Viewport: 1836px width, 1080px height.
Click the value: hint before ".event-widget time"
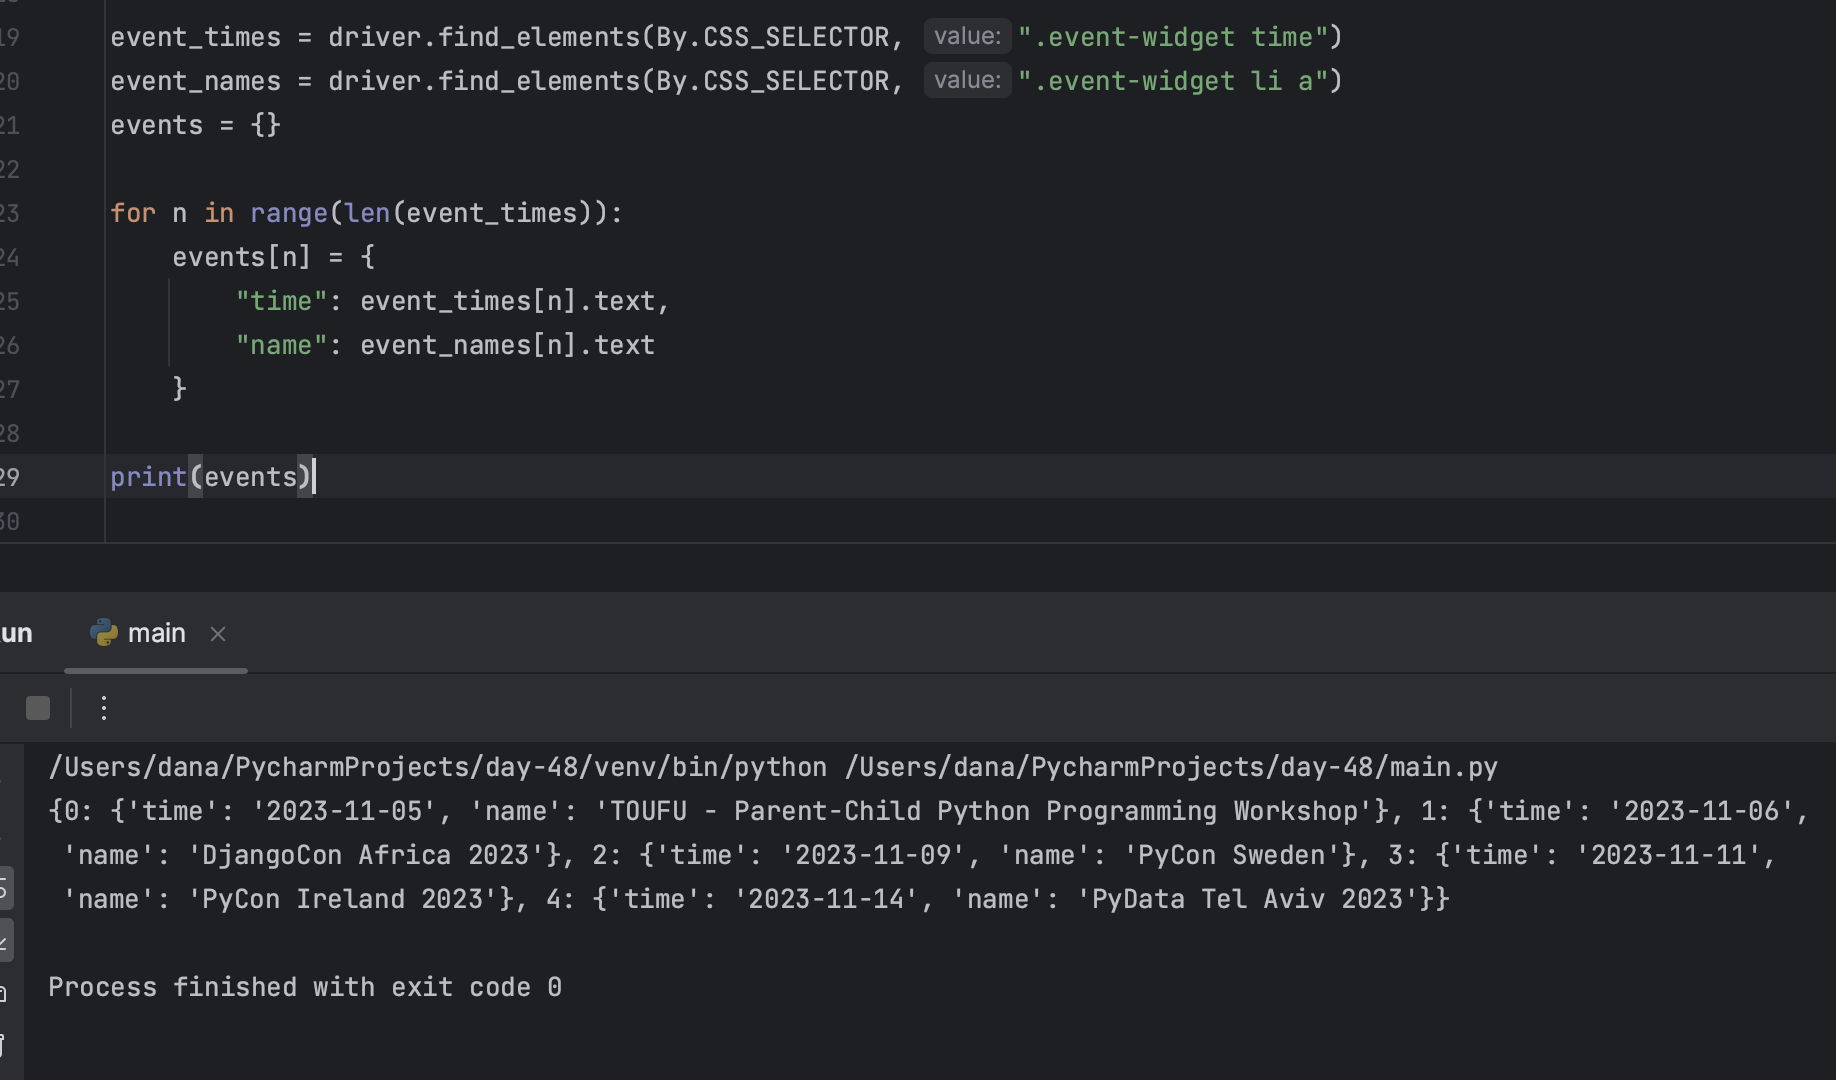tap(967, 37)
